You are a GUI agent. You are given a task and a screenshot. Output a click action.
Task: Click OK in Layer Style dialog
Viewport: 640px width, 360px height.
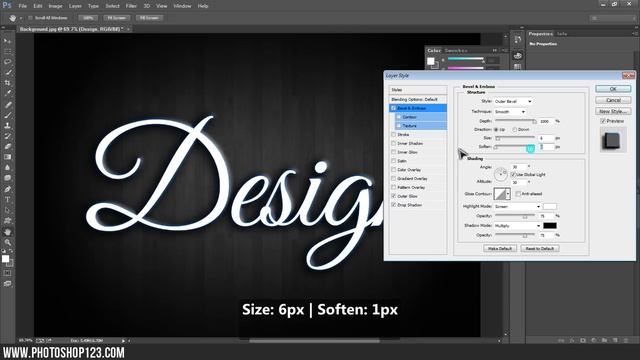pyautogui.click(x=613, y=89)
